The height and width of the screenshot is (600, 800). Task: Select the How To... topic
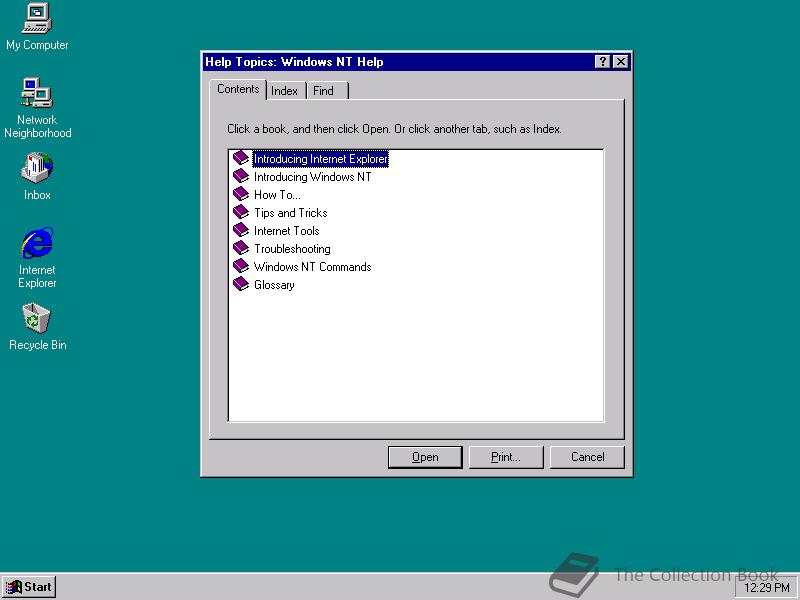tap(277, 195)
